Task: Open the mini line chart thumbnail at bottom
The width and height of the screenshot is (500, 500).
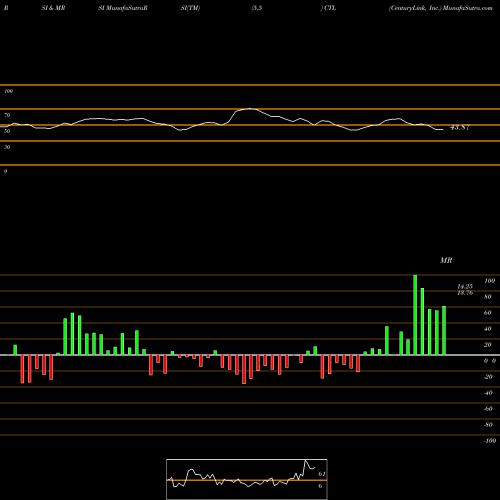Action: click(x=247, y=479)
